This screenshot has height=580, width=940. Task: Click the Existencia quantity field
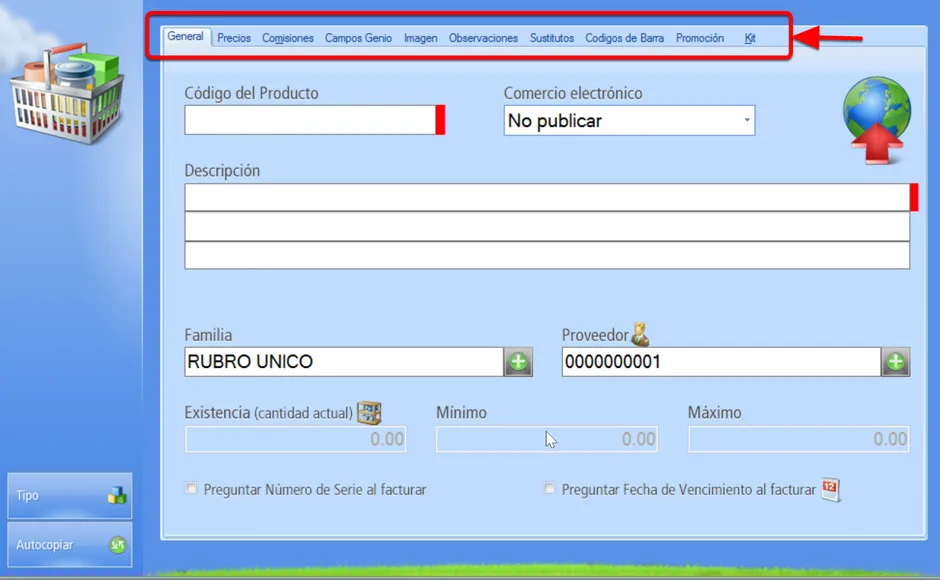click(296, 439)
